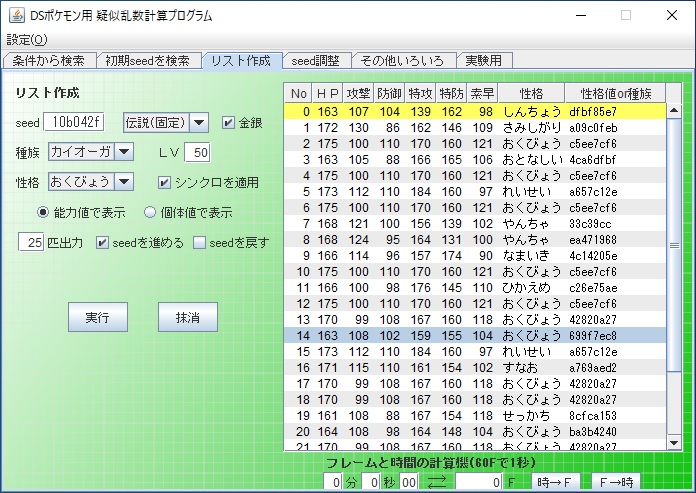The width and height of the screenshot is (696, 493).
Task: Switch to the 初期seedを検索 tab
Action: click(147, 61)
